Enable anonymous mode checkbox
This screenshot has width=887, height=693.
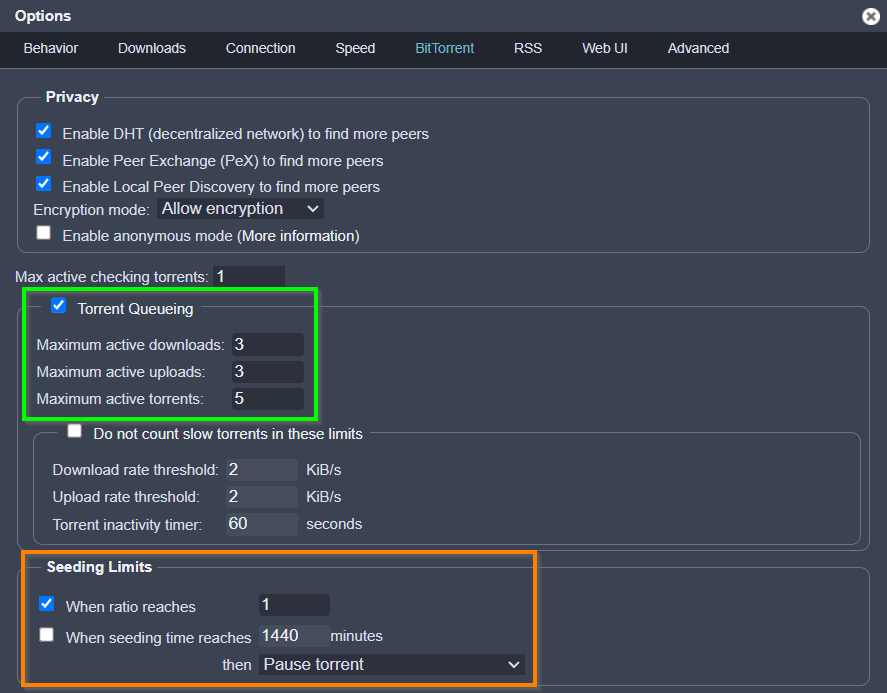tap(44, 233)
